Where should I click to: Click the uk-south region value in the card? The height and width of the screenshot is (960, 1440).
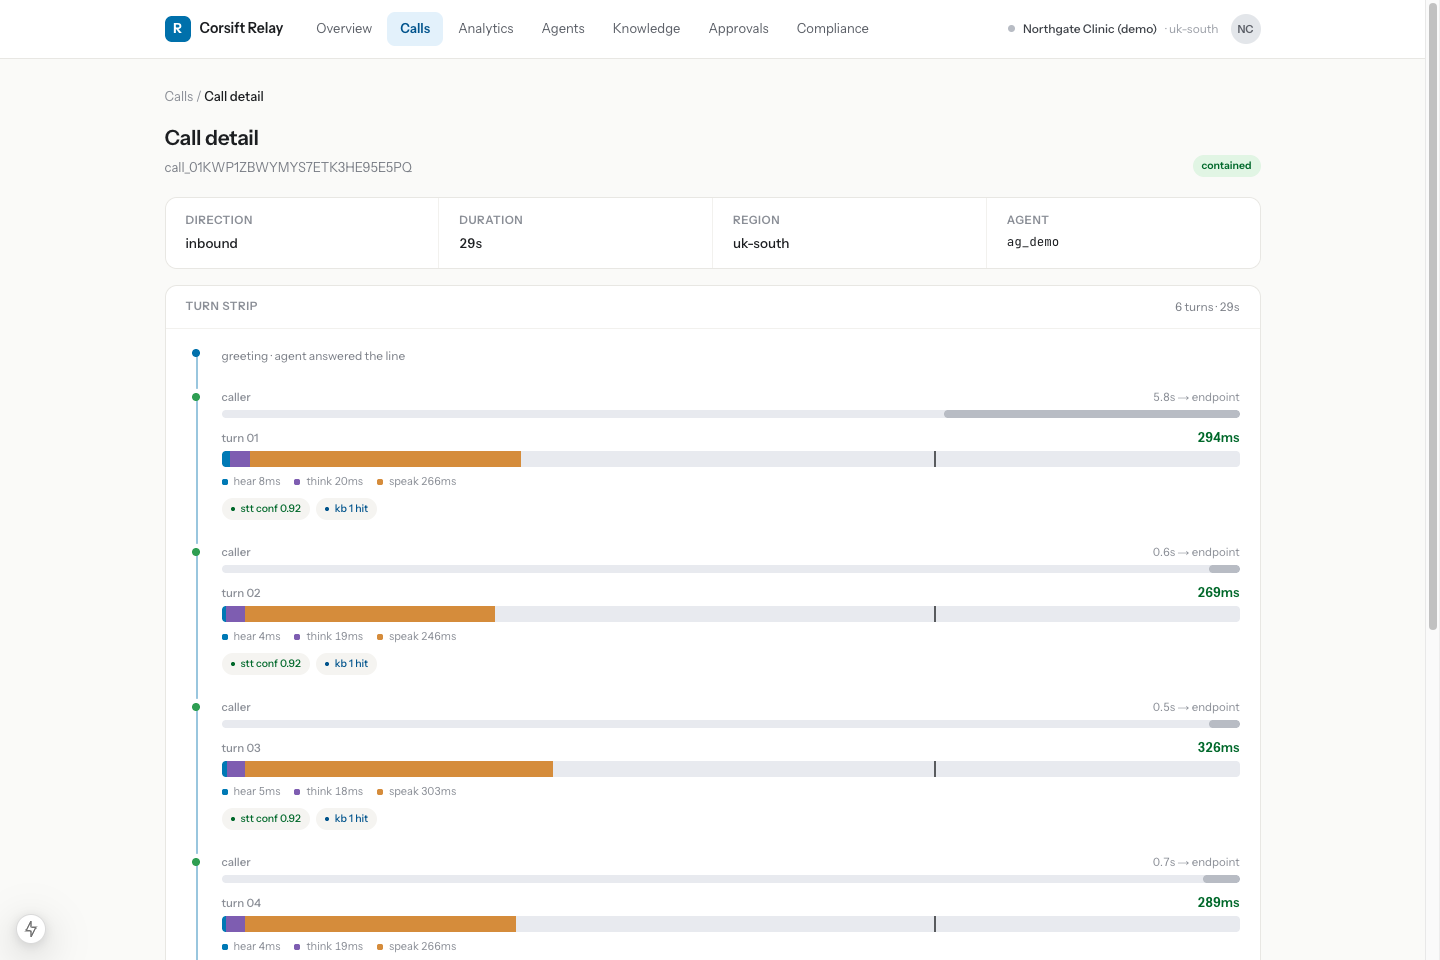point(761,244)
